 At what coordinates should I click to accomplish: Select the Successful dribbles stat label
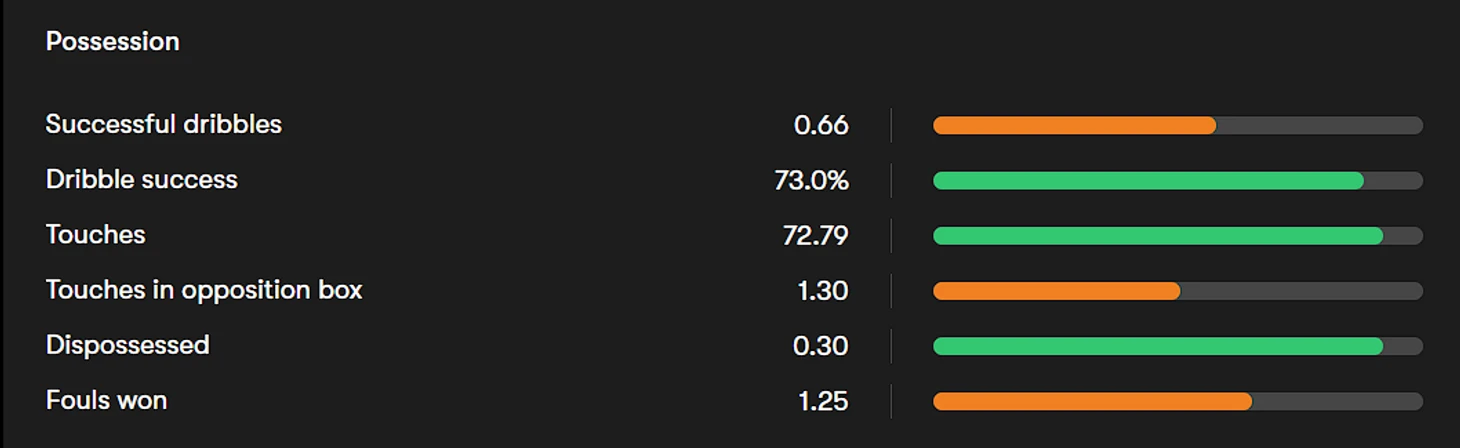point(164,124)
